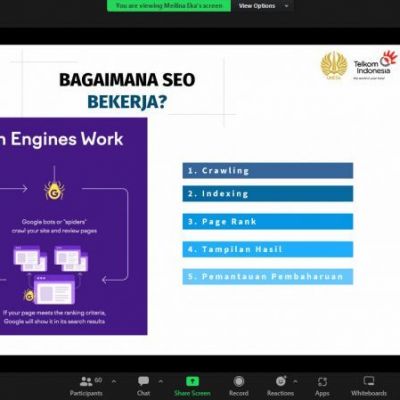Click the green Share Screen icon

click(192, 381)
